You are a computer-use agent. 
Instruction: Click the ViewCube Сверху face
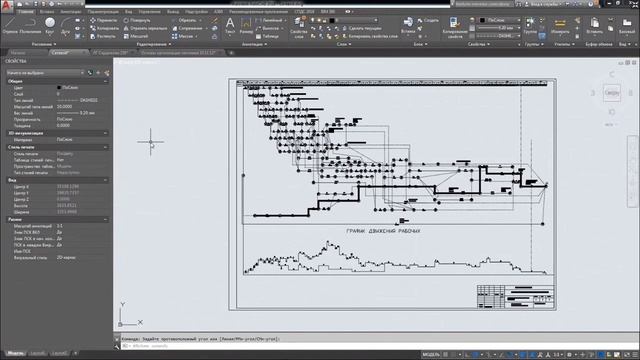pos(612,93)
